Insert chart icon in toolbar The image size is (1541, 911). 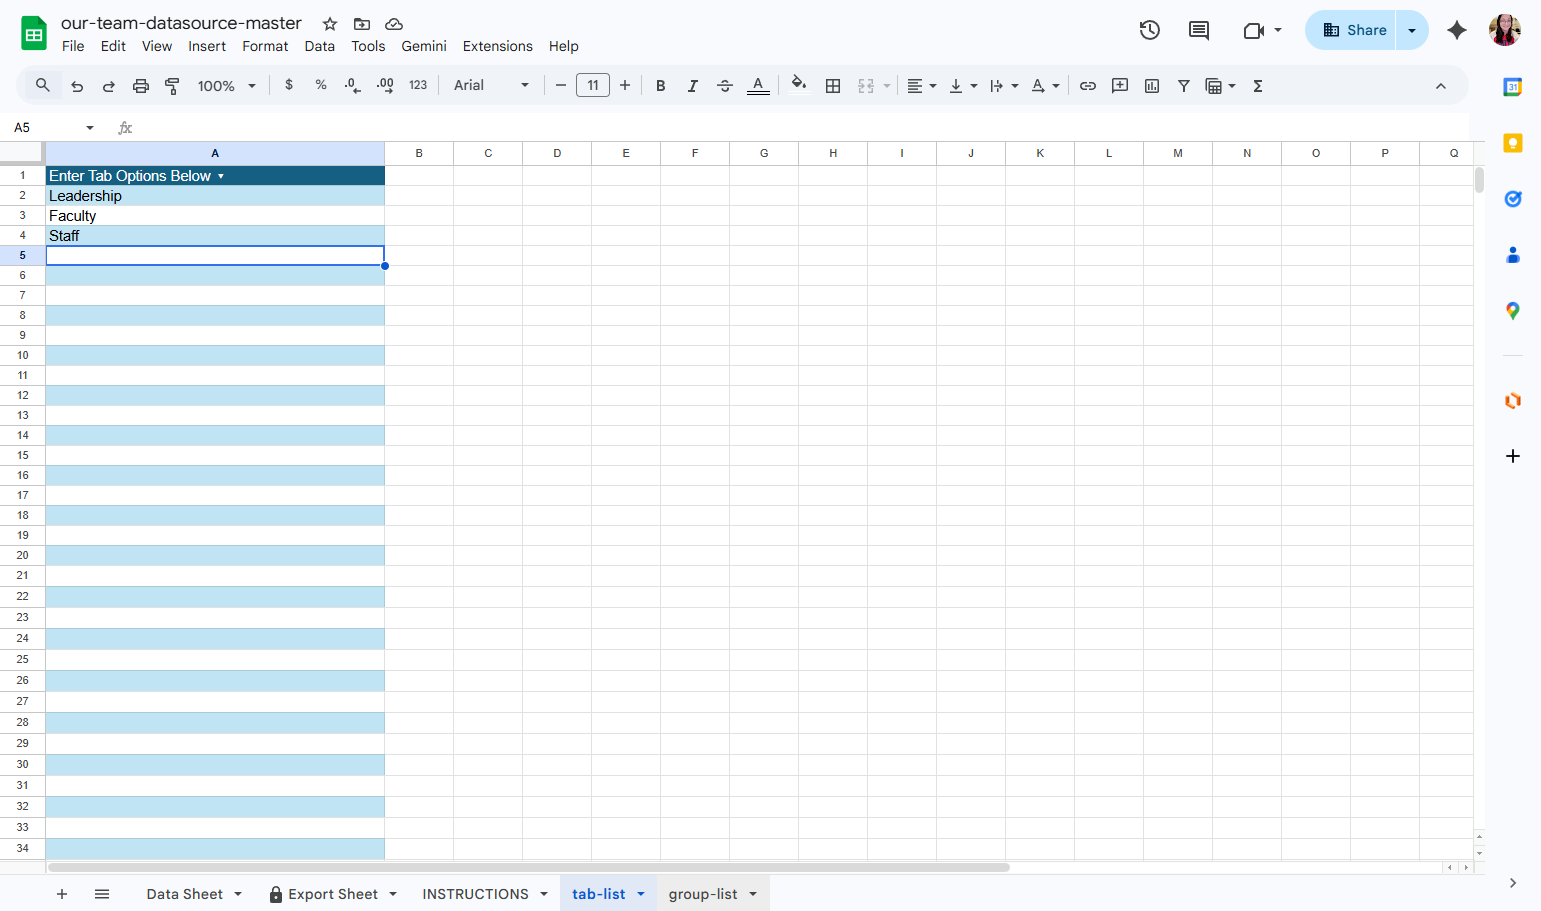pyautogui.click(x=1152, y=86)
